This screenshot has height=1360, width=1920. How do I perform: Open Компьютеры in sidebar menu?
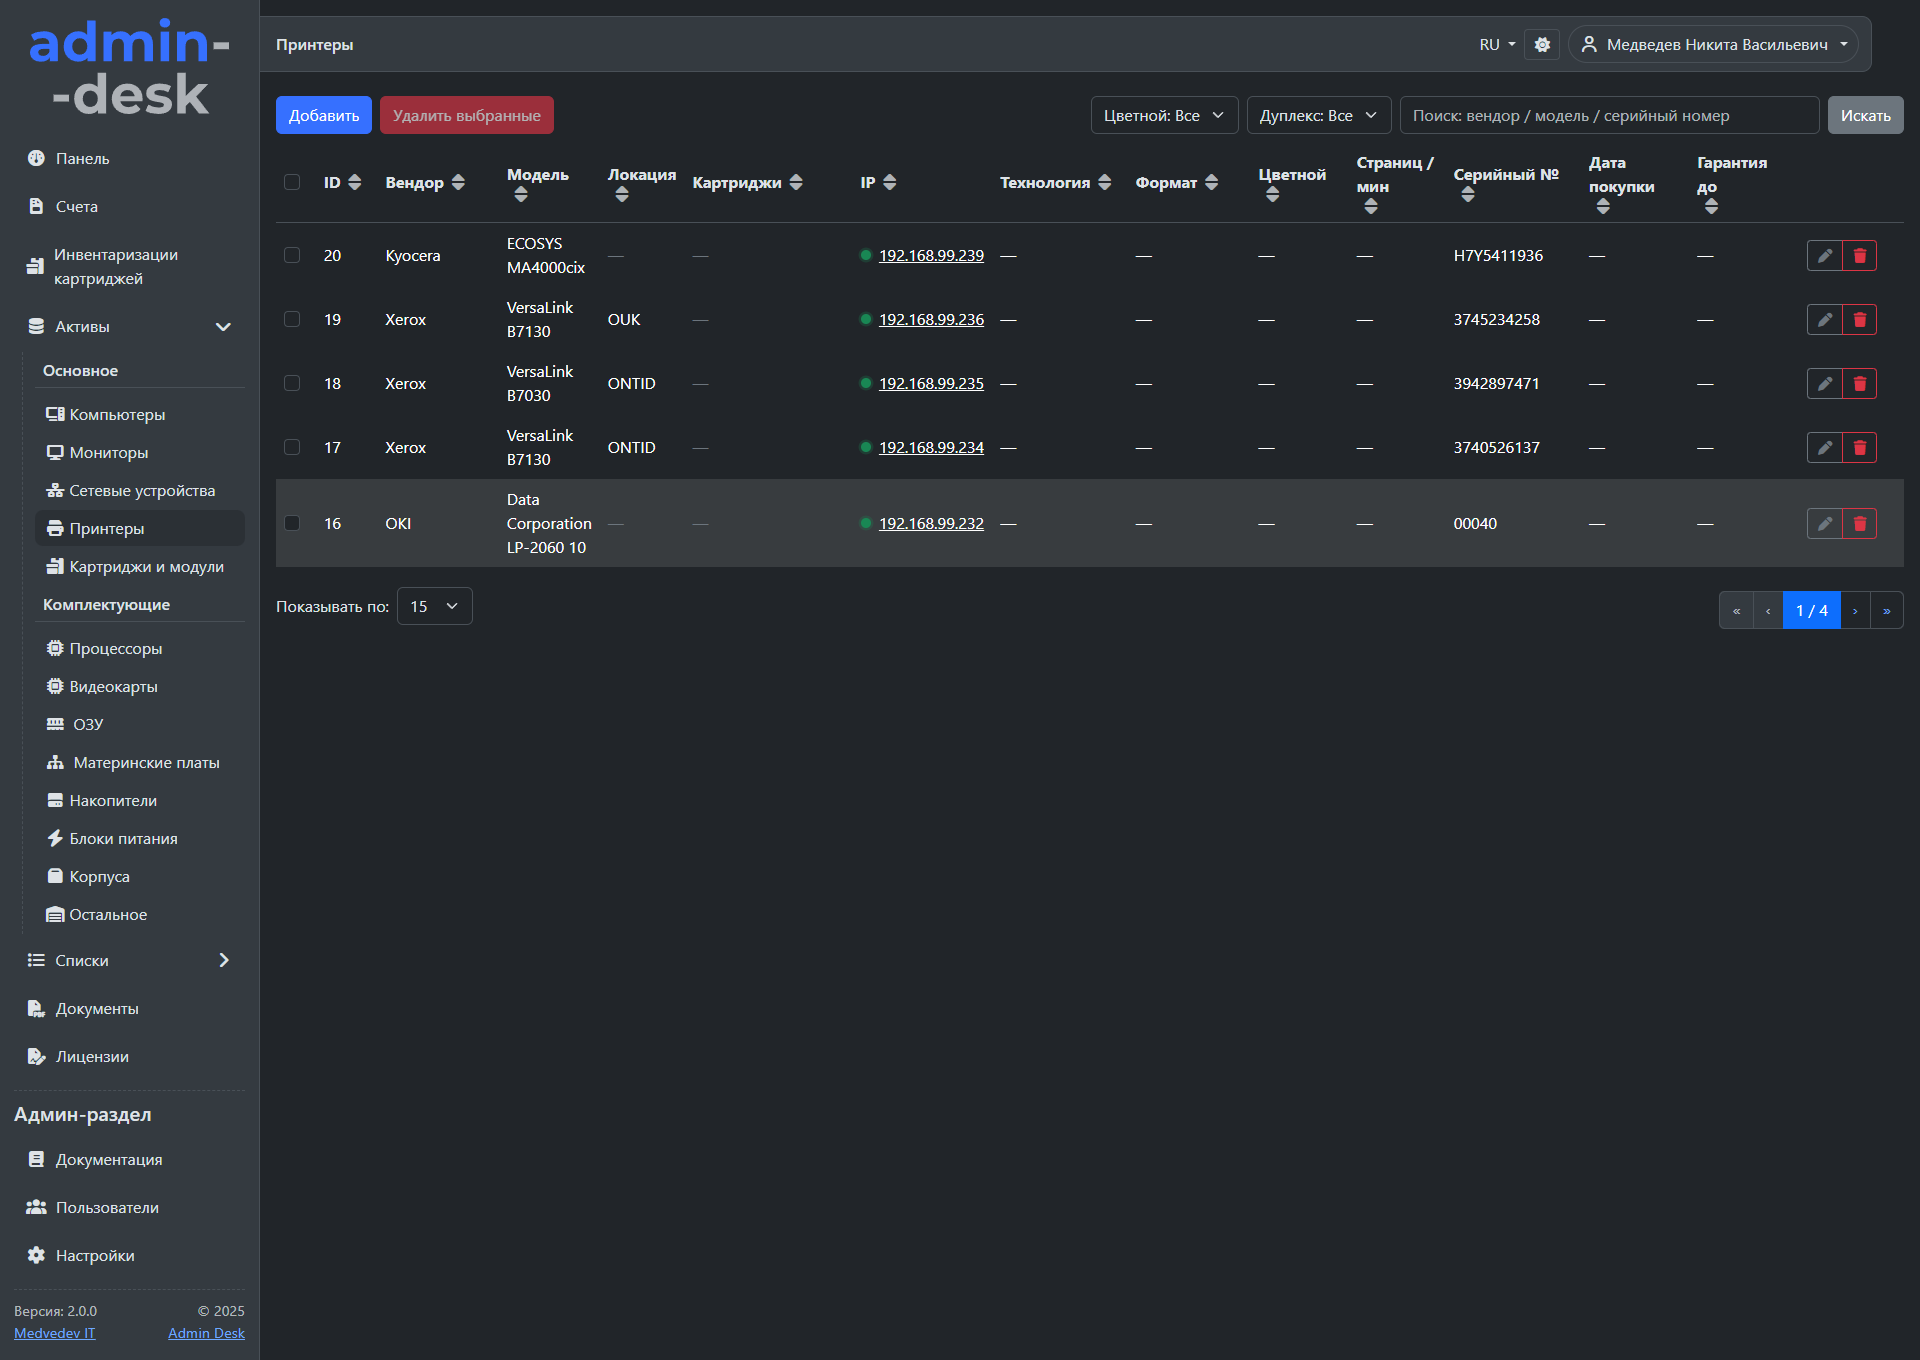point(117,414)
